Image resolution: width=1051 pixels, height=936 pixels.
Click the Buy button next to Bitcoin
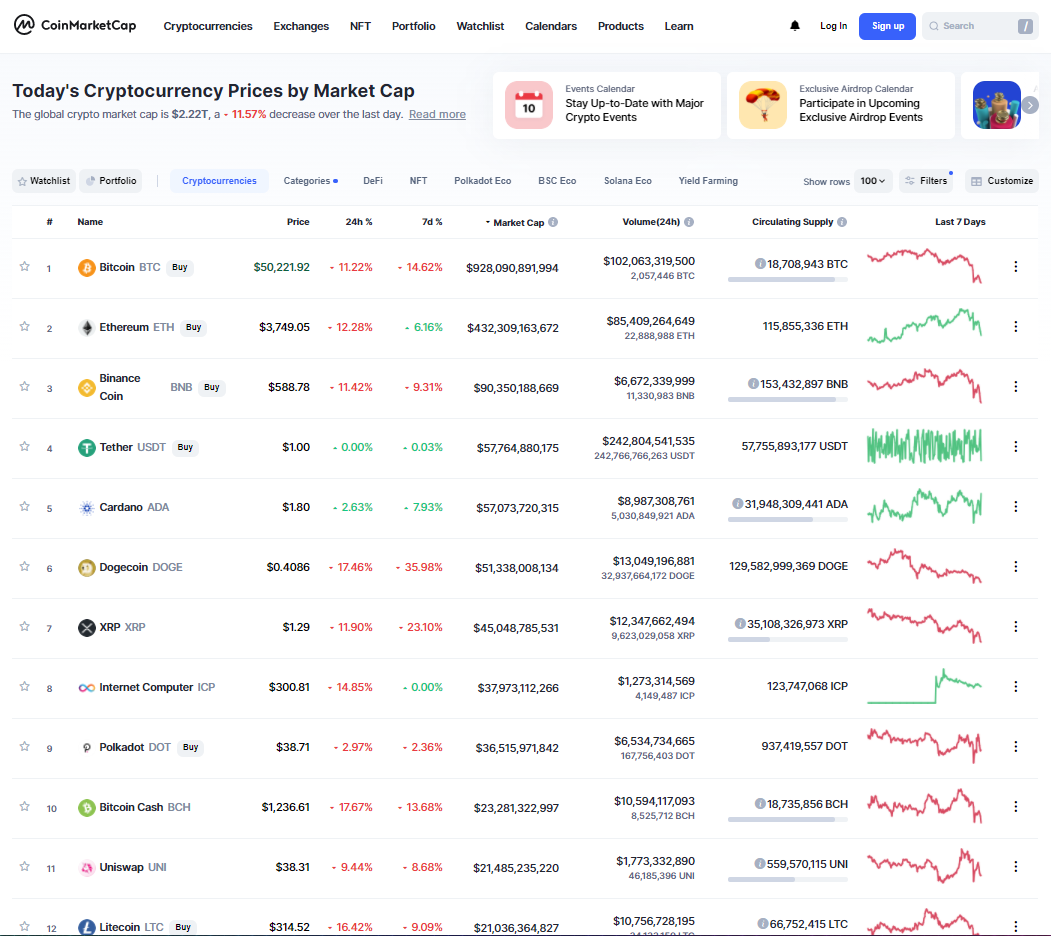pyautogui.click(x=180, y=268)
